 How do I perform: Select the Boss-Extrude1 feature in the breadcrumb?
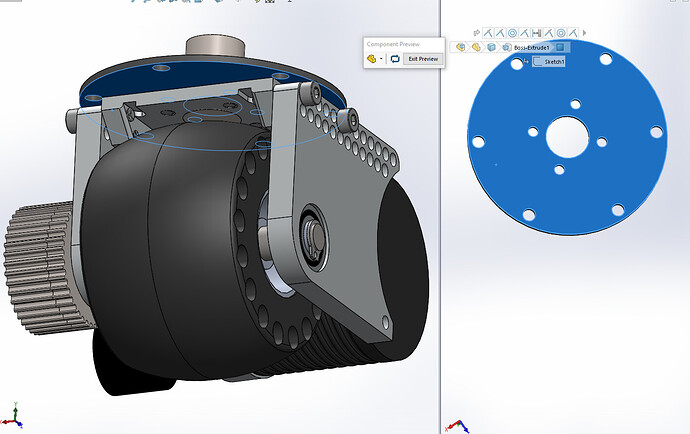(532, 46)
